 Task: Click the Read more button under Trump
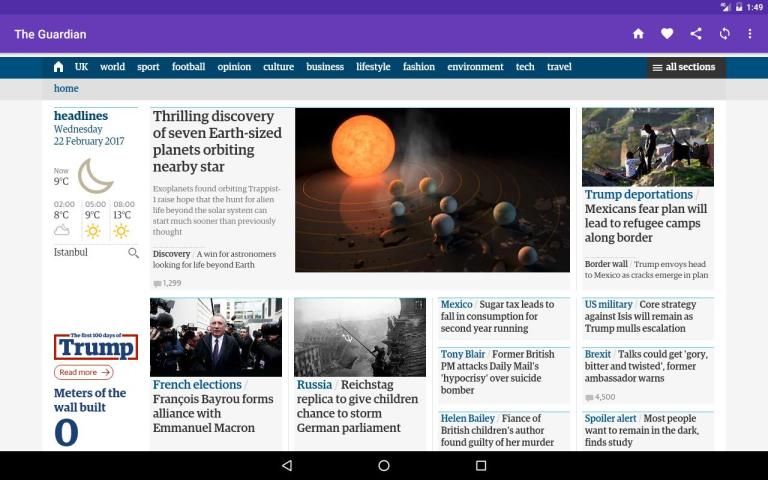[x=83, y=372]
